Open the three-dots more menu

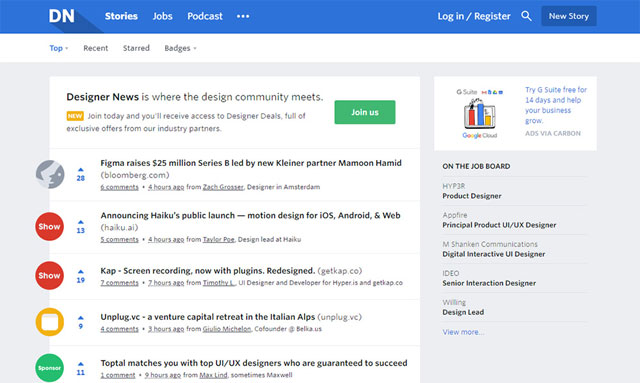tap(243, 16)
